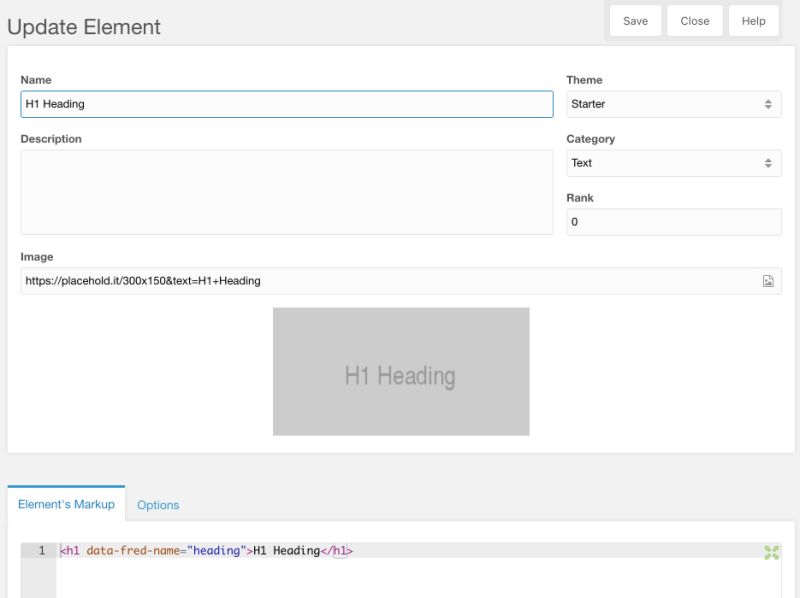
Task: Click into the Description text area
Action: point(287,192)
